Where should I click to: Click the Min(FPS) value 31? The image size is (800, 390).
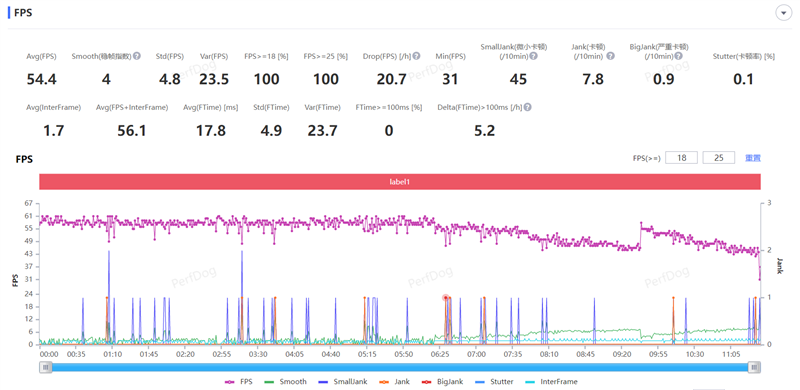(451, 79)
